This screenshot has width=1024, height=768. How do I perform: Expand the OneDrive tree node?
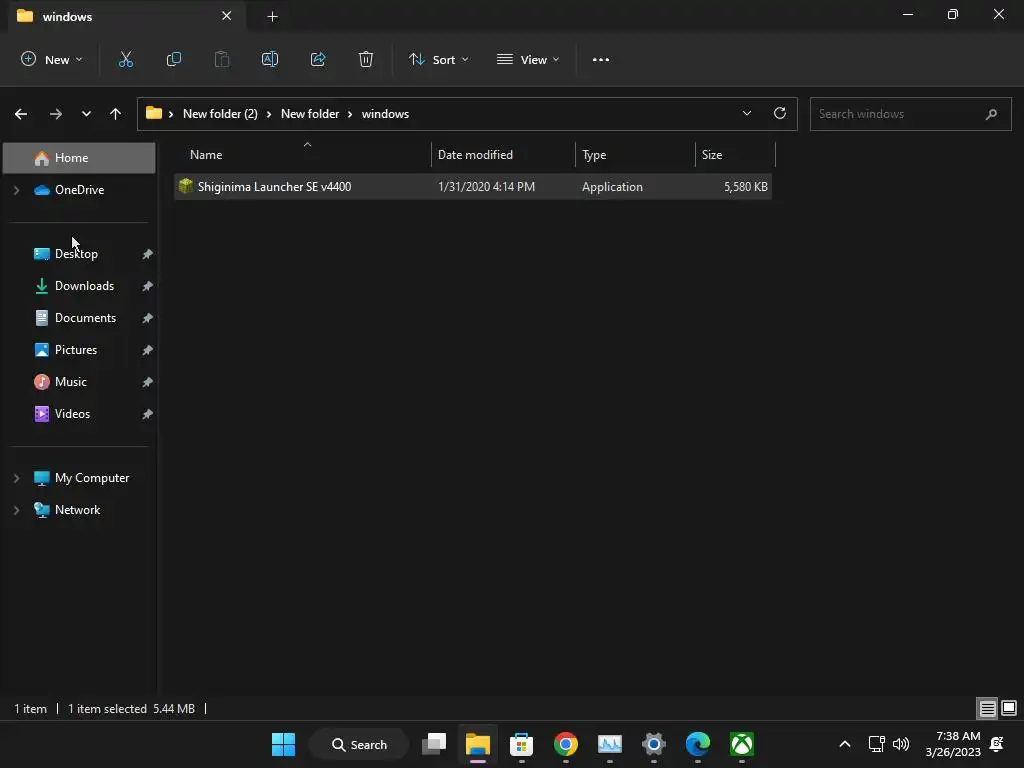[17, 190]
